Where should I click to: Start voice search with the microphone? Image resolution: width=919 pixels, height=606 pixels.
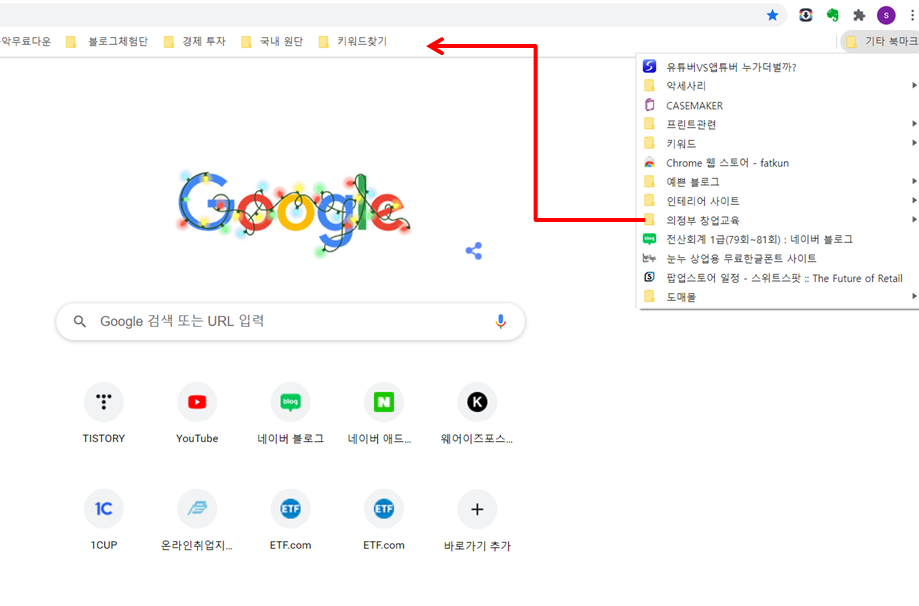(501, 321)
